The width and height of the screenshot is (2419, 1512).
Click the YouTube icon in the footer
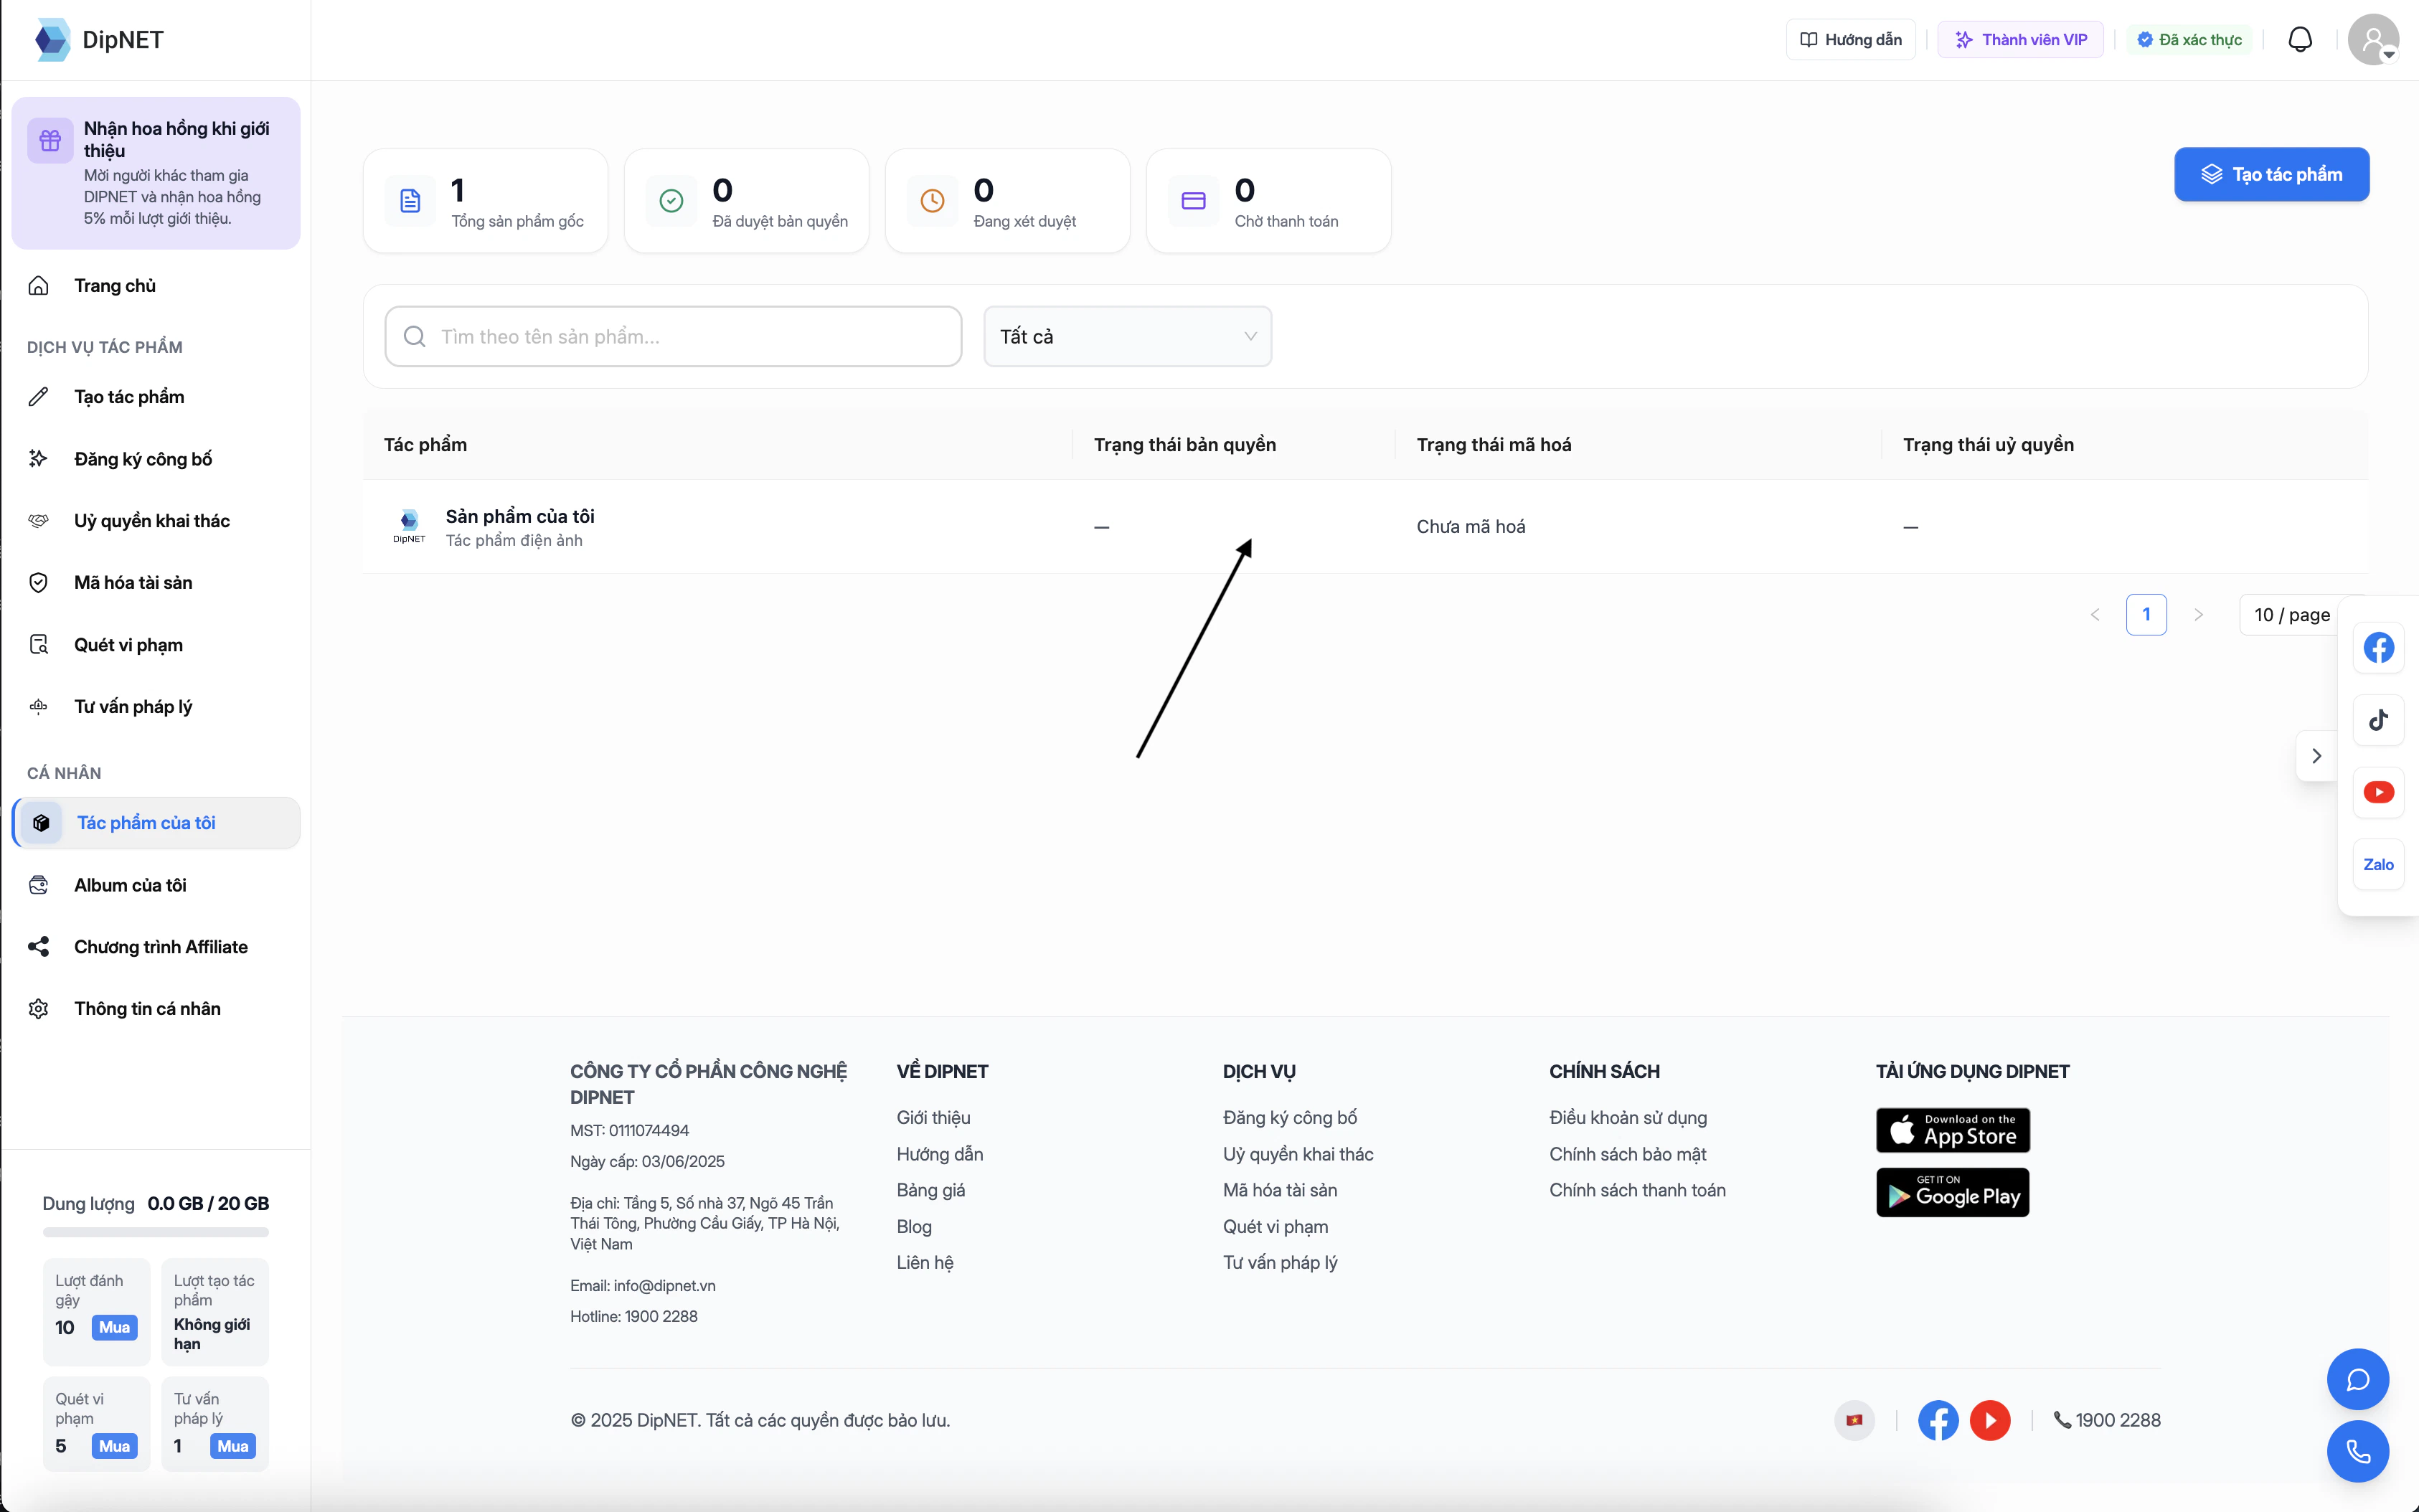tap(1990, 1420)
